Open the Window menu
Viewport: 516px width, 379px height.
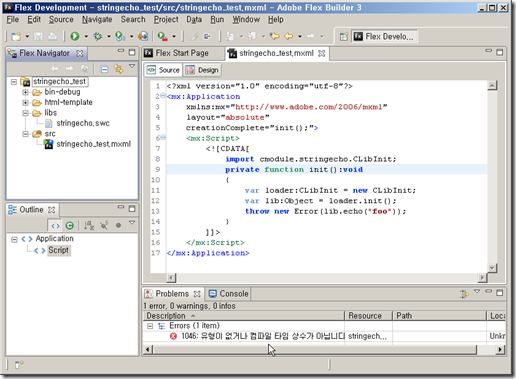[x=246, y=20]
